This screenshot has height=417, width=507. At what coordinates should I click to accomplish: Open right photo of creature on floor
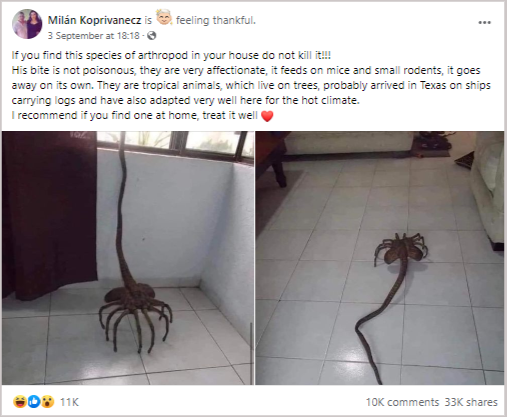[x=380, y=258]
